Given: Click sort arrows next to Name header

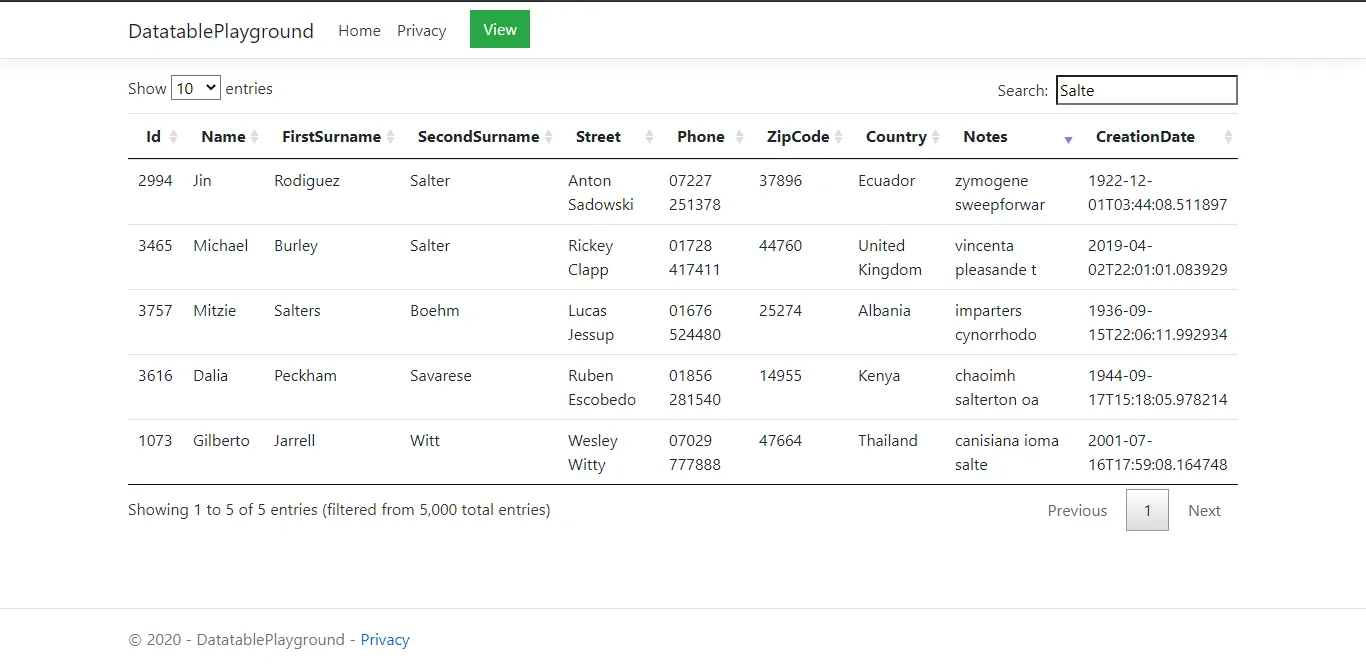Looking at the screenshot, I should click(254, 137).
